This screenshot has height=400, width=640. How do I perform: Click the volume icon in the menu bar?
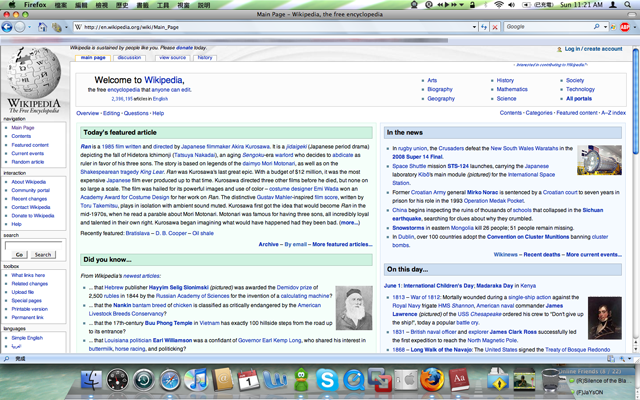click(x=511, y=4)
